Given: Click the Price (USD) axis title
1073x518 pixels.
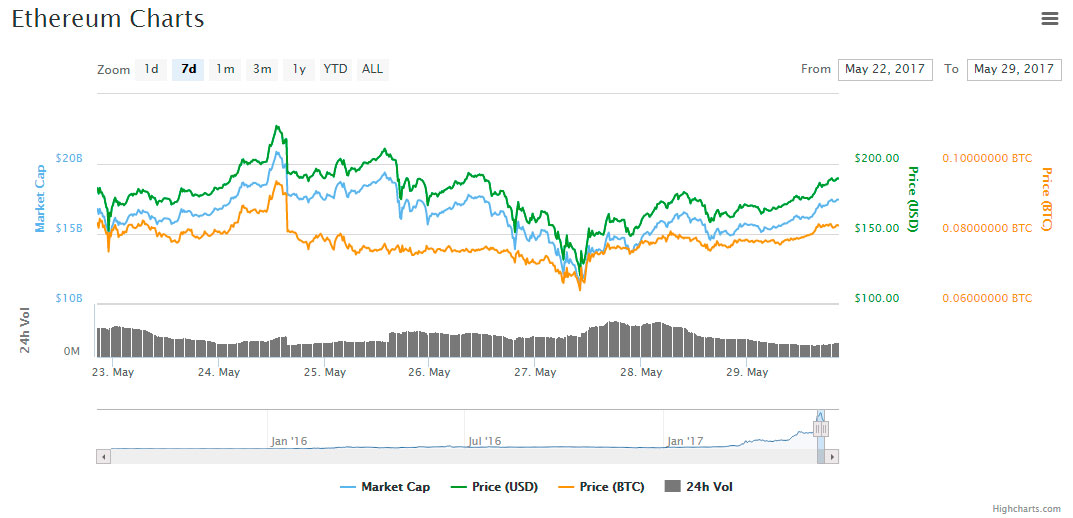Looking at the screenshot, I should (912, 198).
